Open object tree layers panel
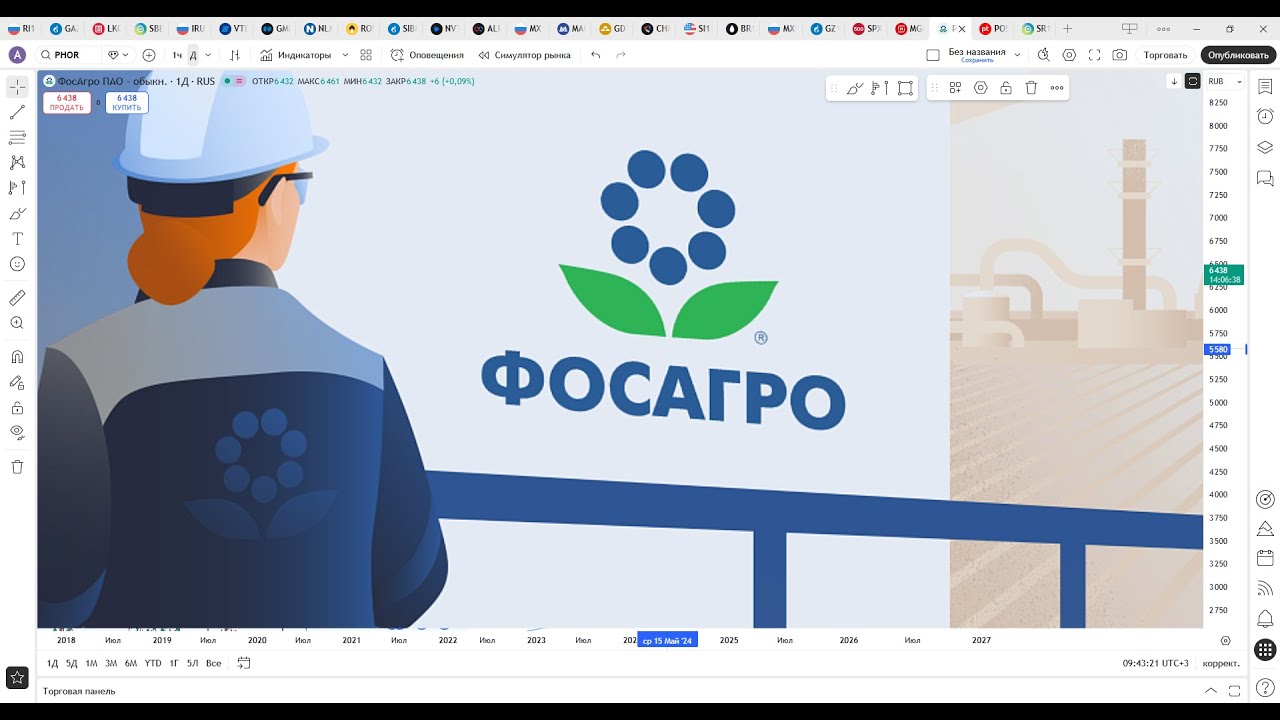This screenshot has height=720, width=1280. tap(1265, 148)
